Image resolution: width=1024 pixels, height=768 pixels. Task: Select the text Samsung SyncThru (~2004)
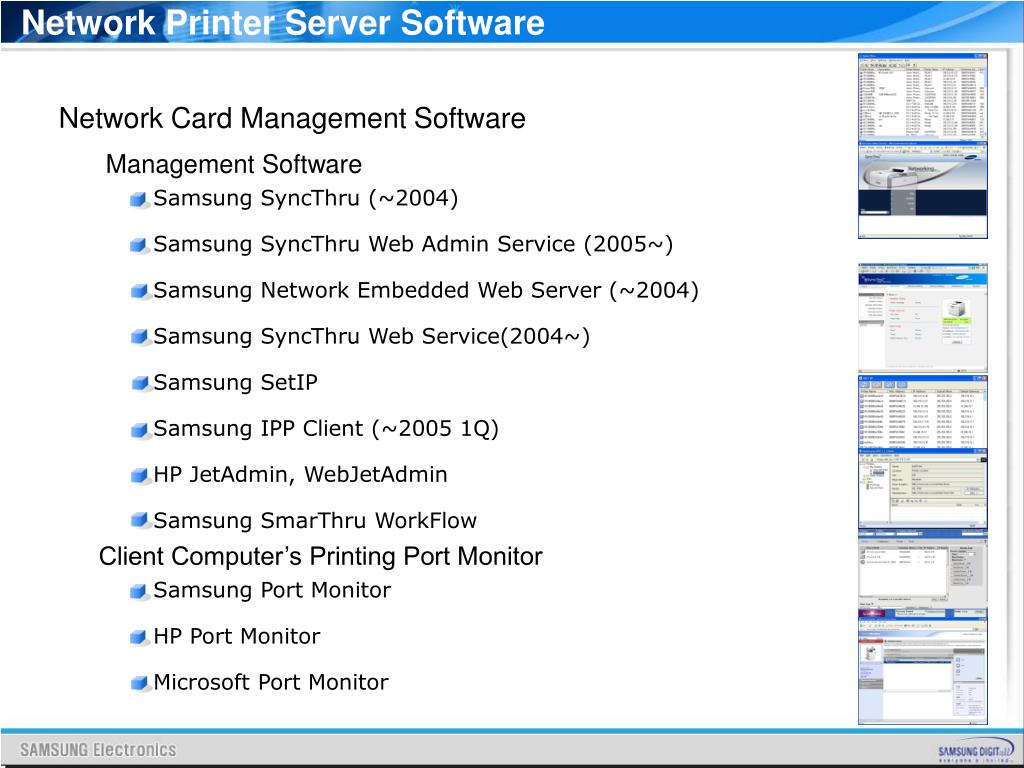[x=306, y=198]
